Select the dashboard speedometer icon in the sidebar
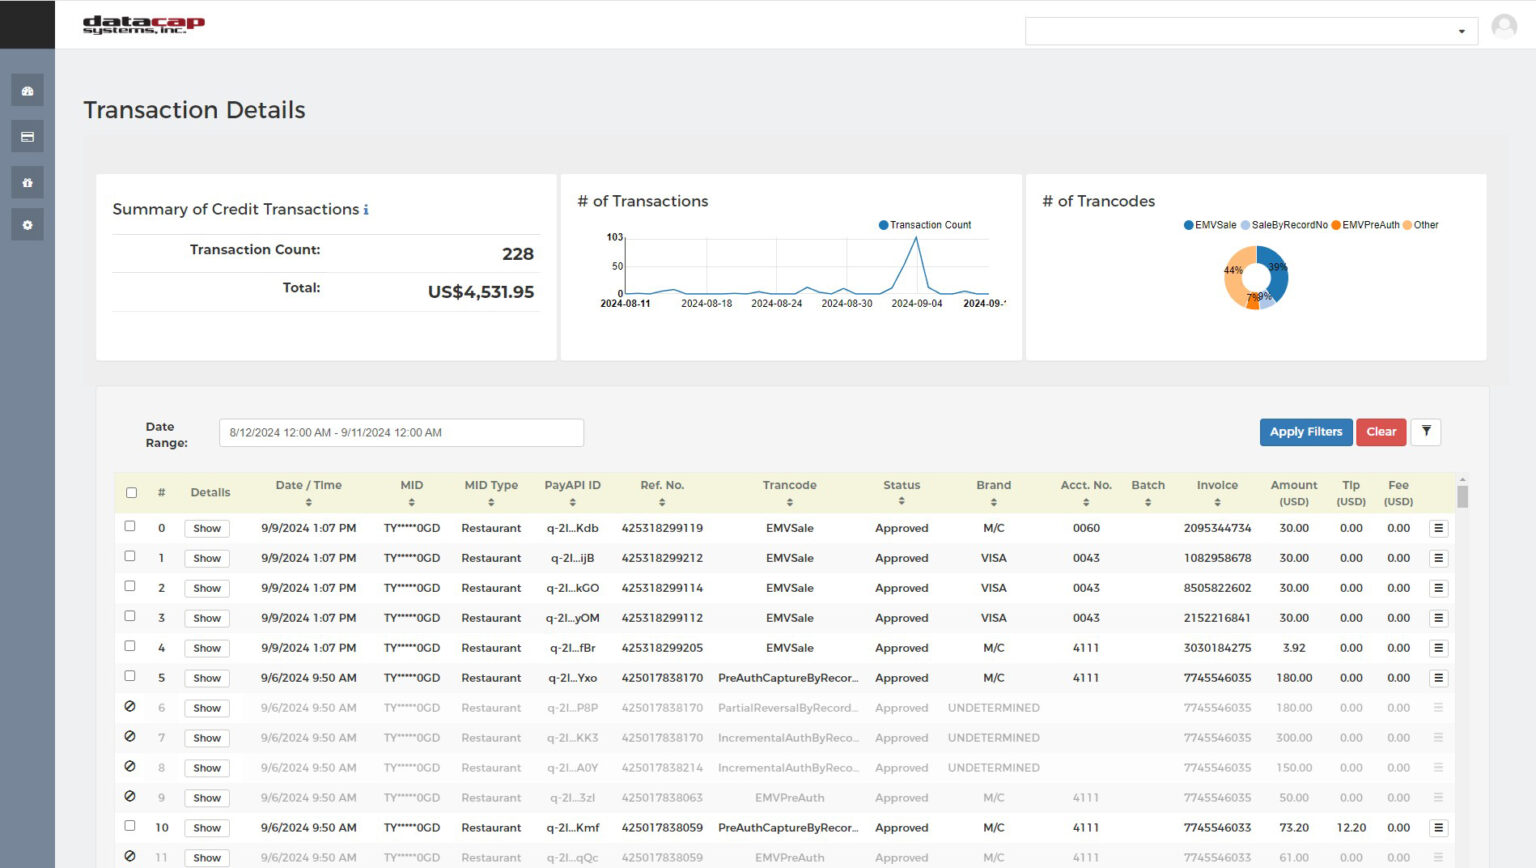Screen dimensions: 1536x868 (27, 89)
